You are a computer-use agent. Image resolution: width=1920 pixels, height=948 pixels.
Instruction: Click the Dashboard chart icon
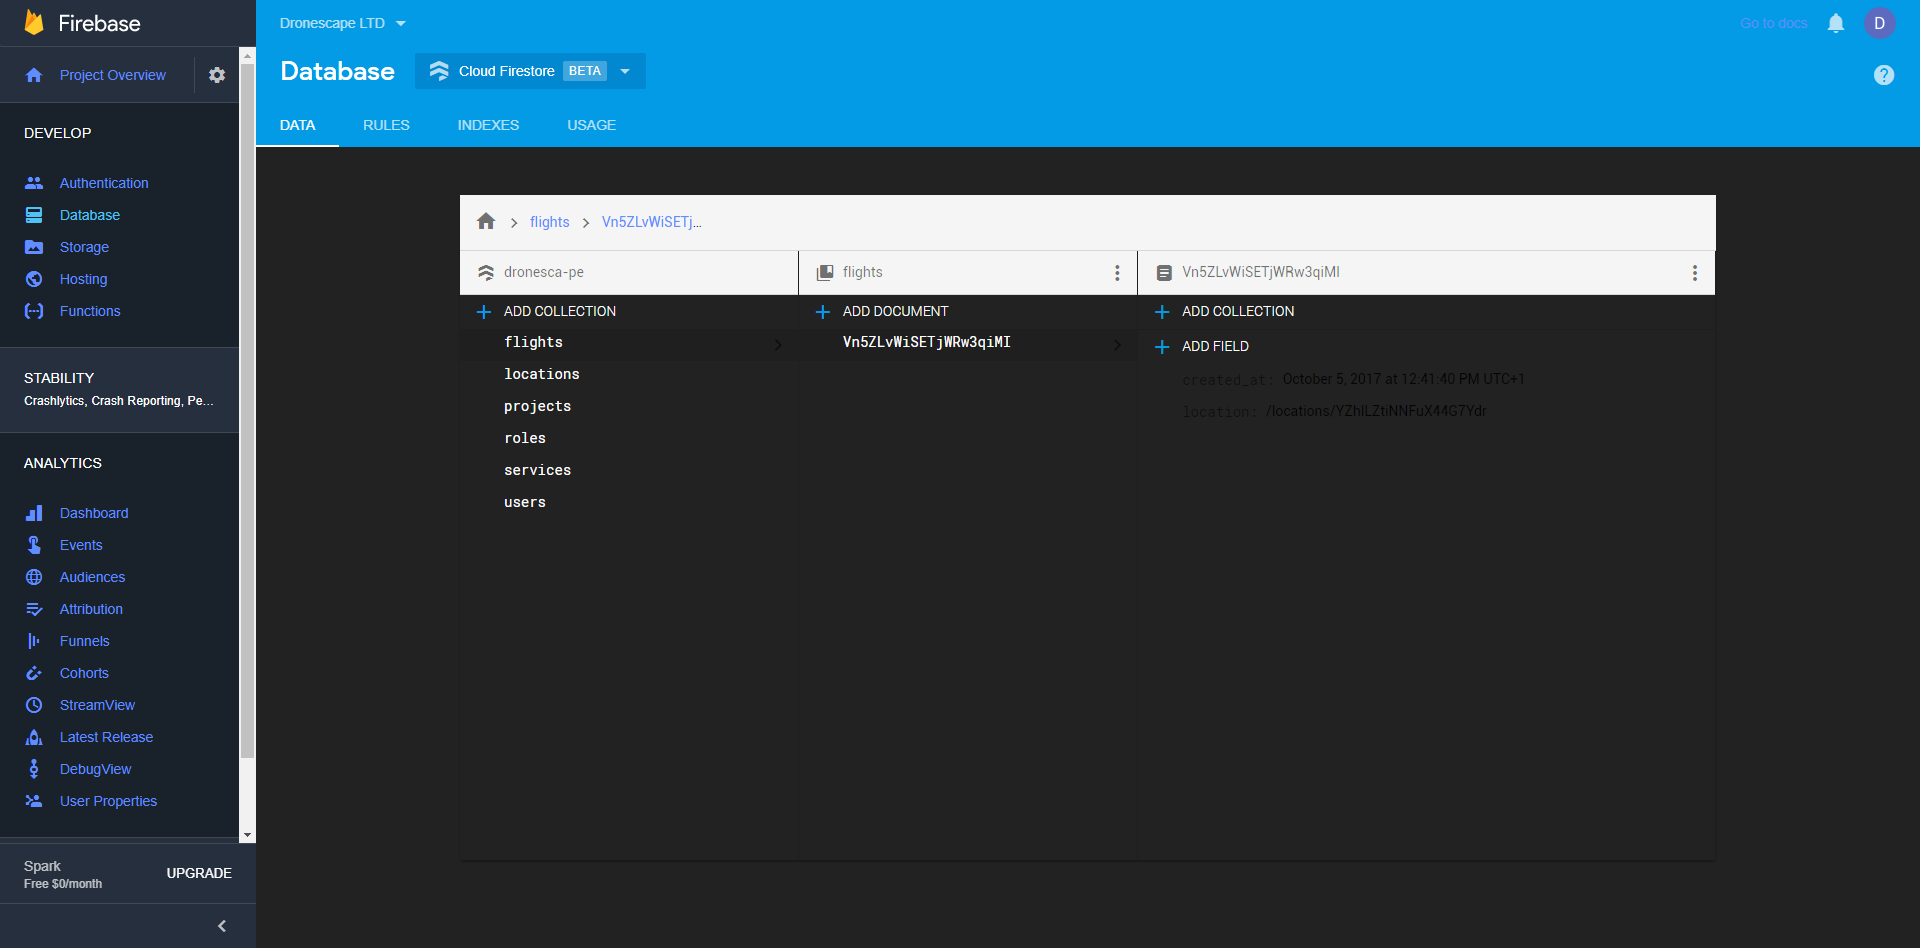tap(34, 513)
